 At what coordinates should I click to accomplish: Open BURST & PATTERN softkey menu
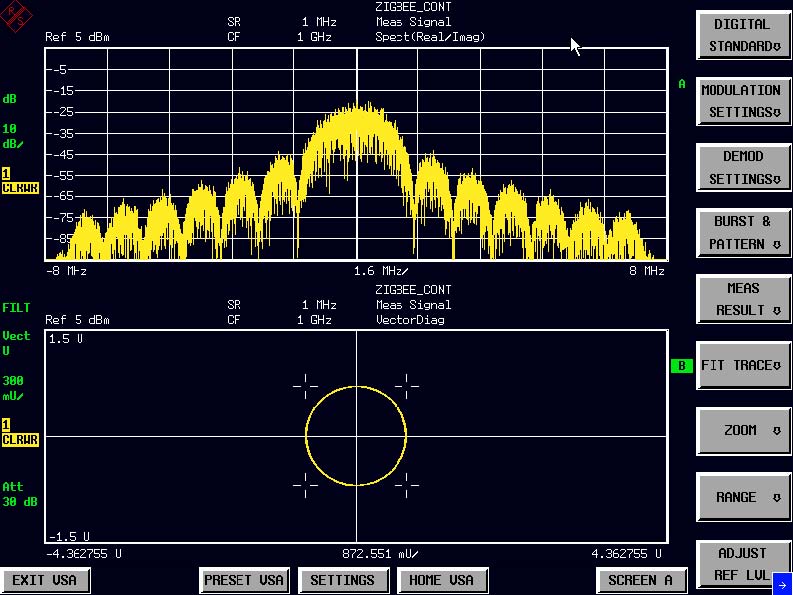tap(743, 233)
